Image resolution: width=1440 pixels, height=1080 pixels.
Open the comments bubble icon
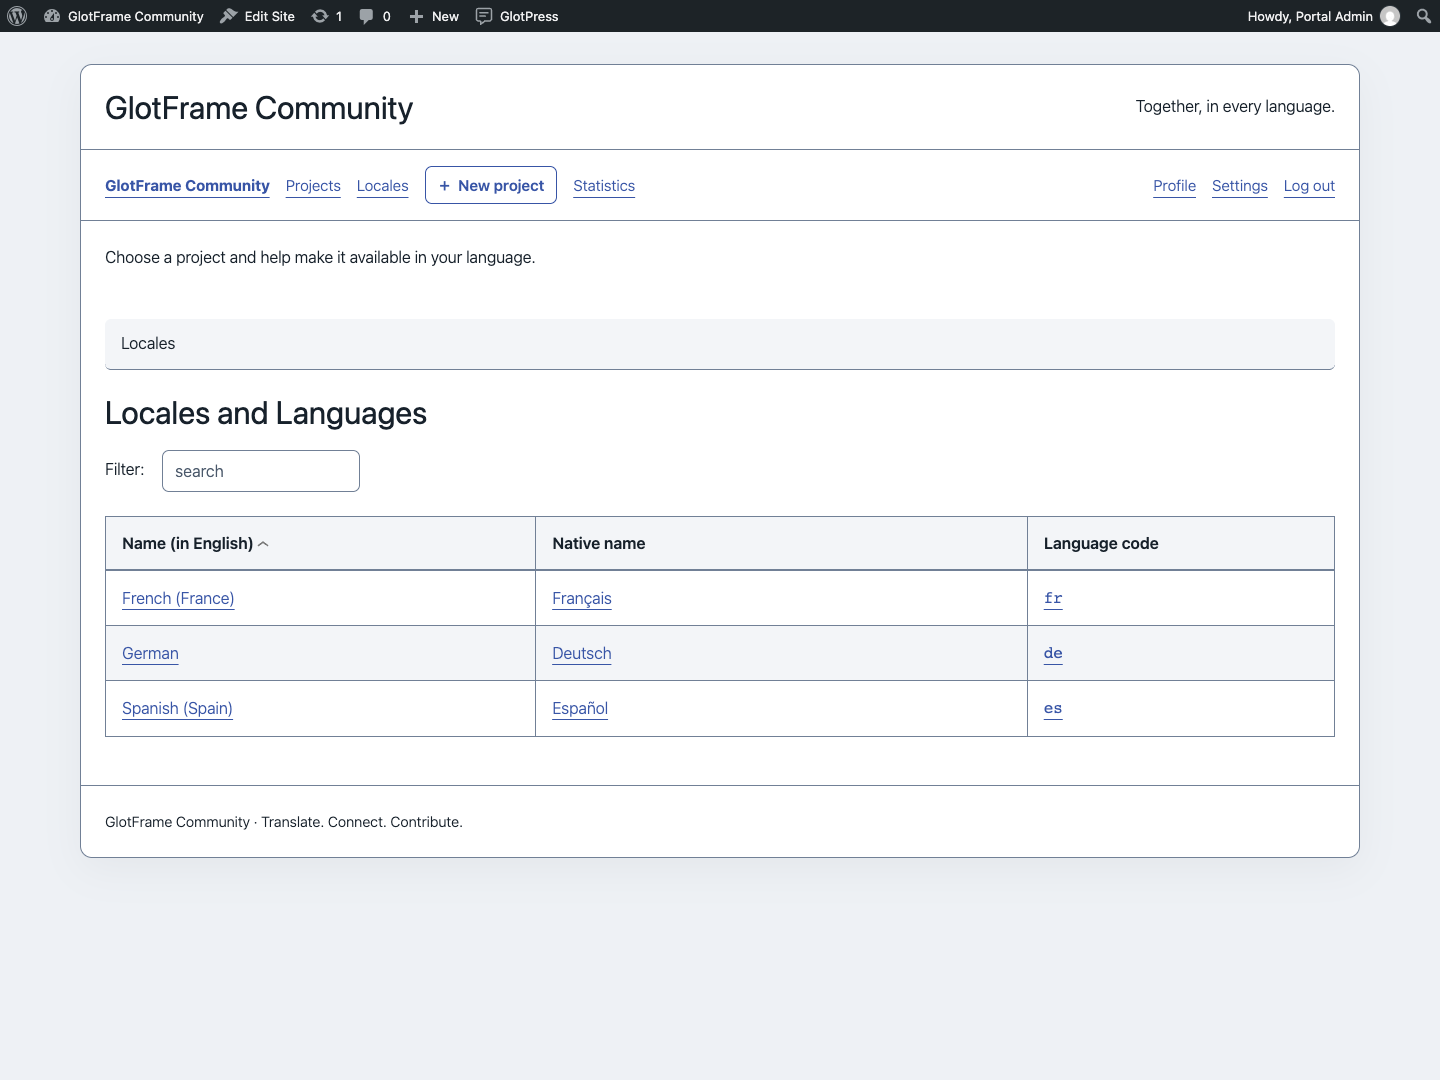pyautogui.click(x=366, y=16)
